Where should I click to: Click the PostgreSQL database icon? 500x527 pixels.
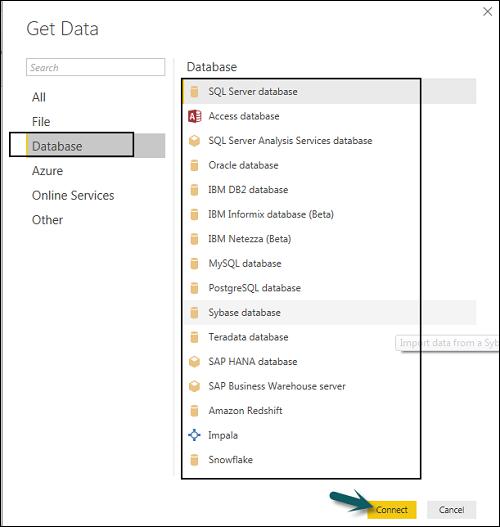pyautogui.click(x=194, y=288)
